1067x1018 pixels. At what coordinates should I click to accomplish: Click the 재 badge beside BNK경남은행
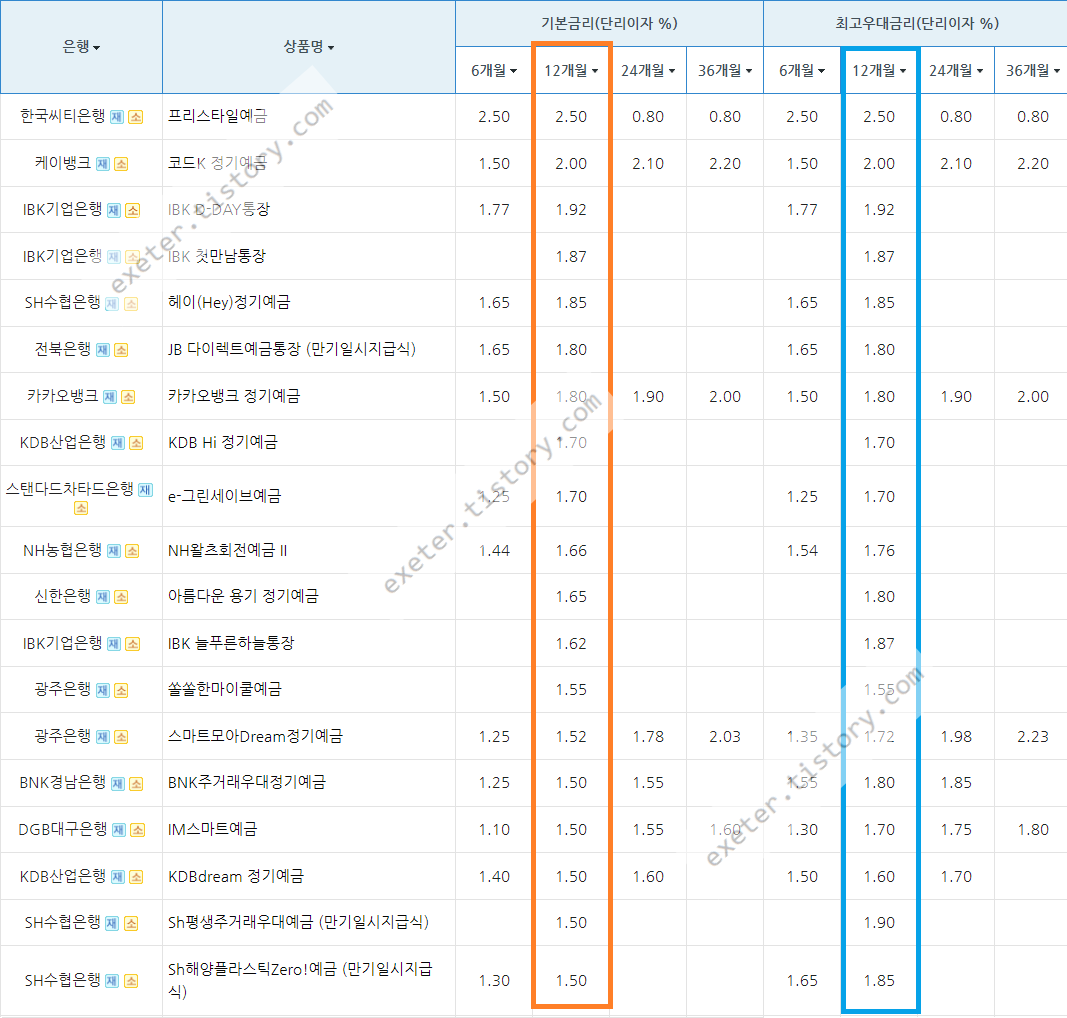[x=117, y=784]
